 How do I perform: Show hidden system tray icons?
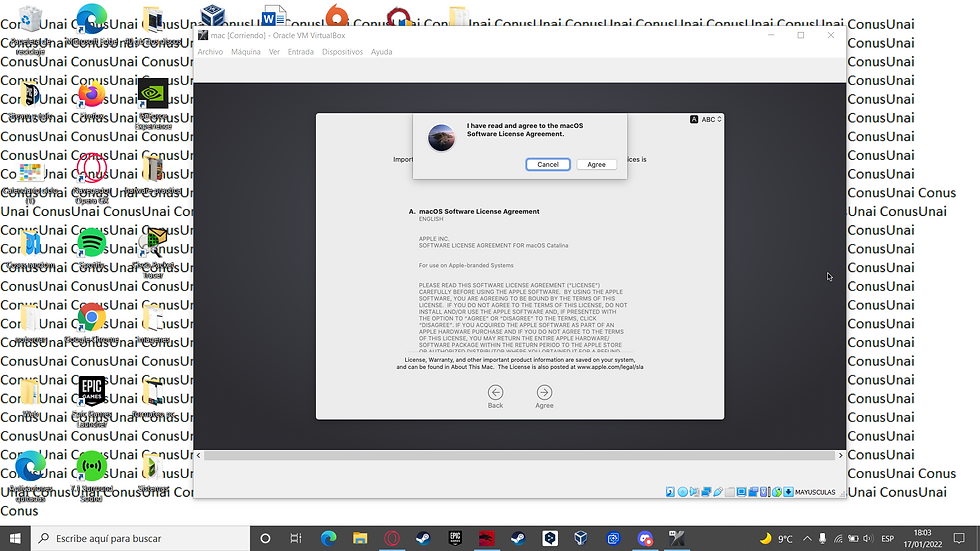(807, 539)
